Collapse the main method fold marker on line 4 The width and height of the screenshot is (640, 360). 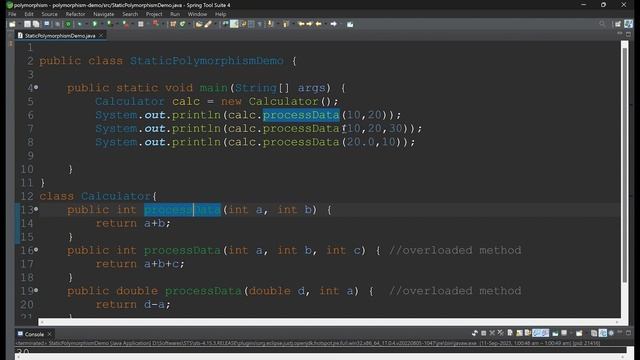point(36,87)
